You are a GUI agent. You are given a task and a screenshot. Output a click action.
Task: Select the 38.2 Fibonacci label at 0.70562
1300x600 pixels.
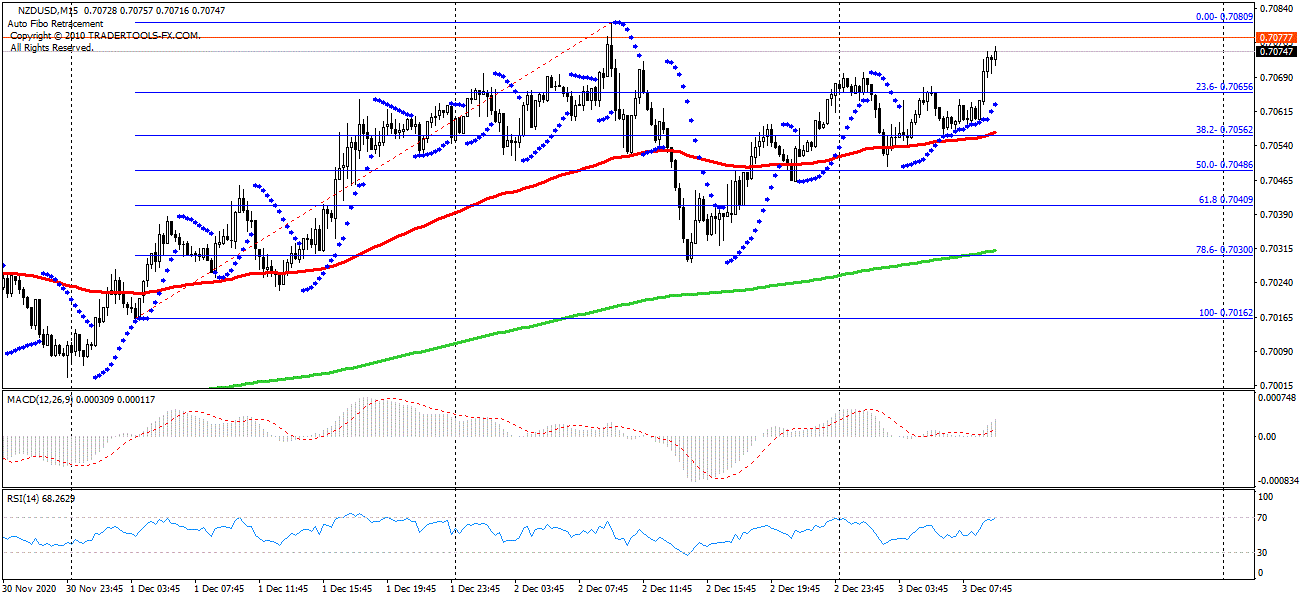coord(1225,130)
